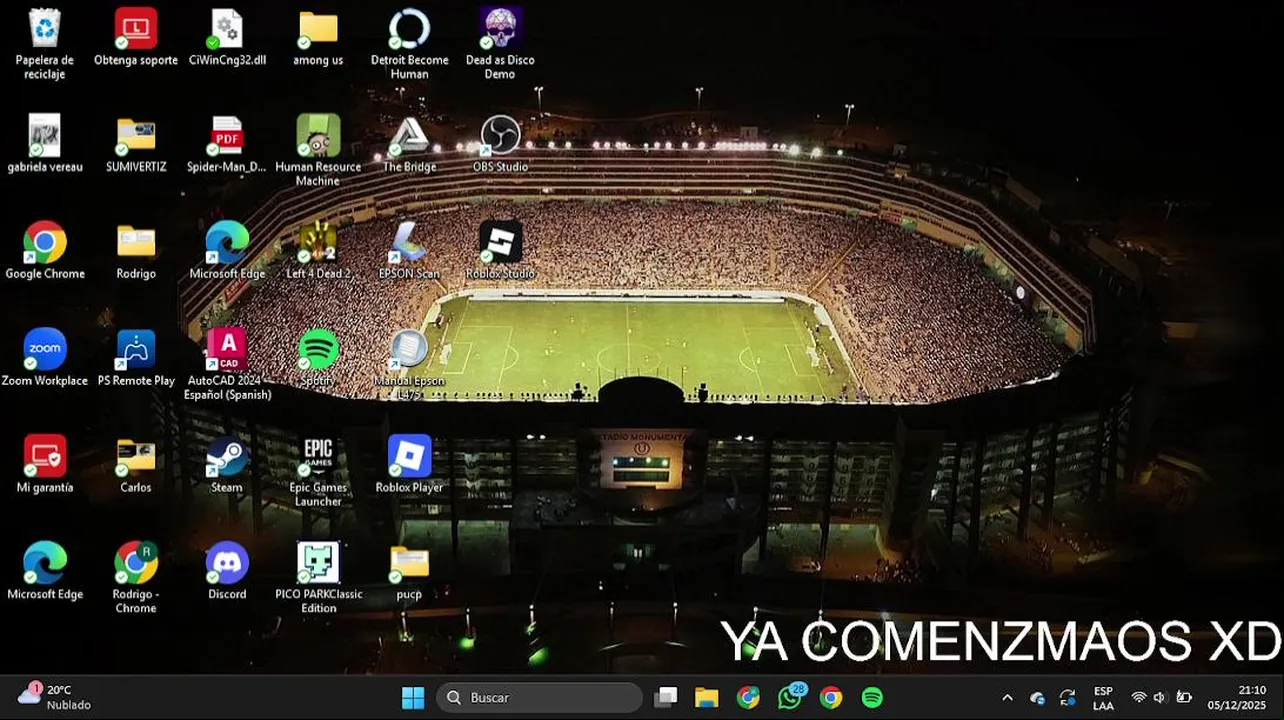Show hidden tray icons chevron
This screenshot has width=1284, height=720.
pyautogui.click(x=1007, y=698)
